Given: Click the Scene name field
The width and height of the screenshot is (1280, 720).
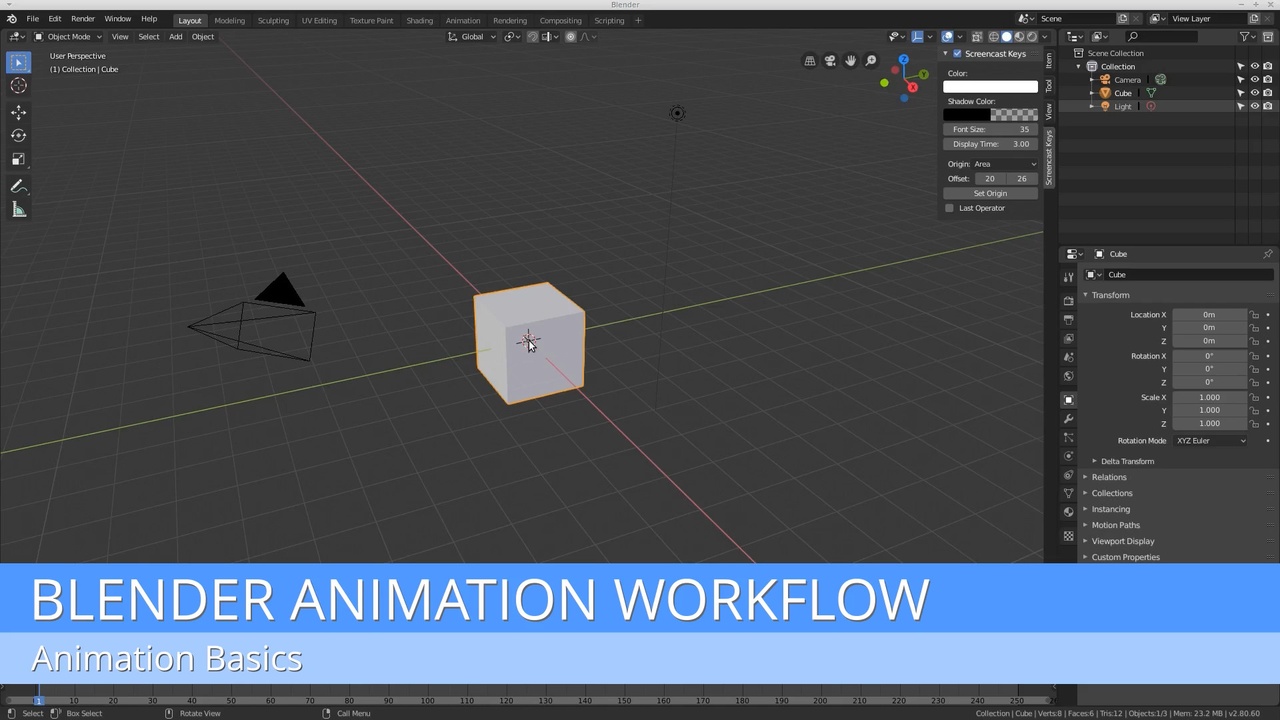Looking at the screenshot, I should 1075,19.
